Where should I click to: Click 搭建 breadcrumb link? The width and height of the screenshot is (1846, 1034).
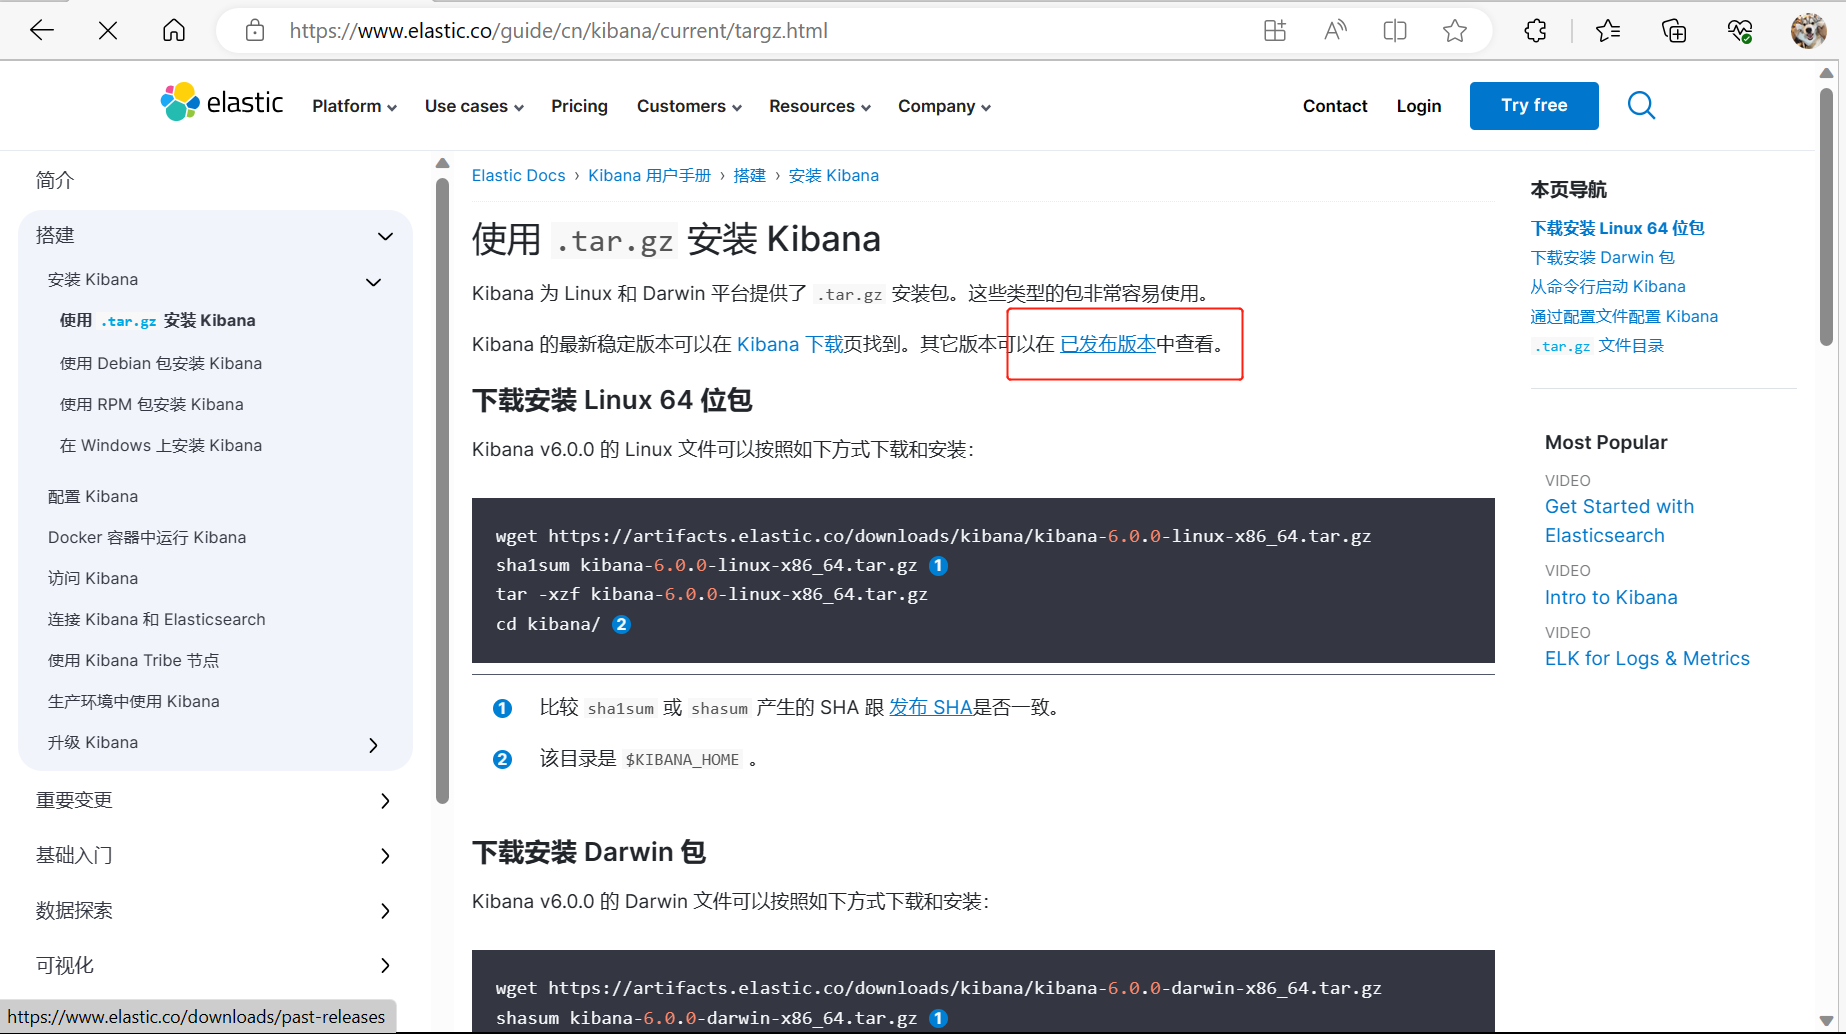(x=749, y=176)
